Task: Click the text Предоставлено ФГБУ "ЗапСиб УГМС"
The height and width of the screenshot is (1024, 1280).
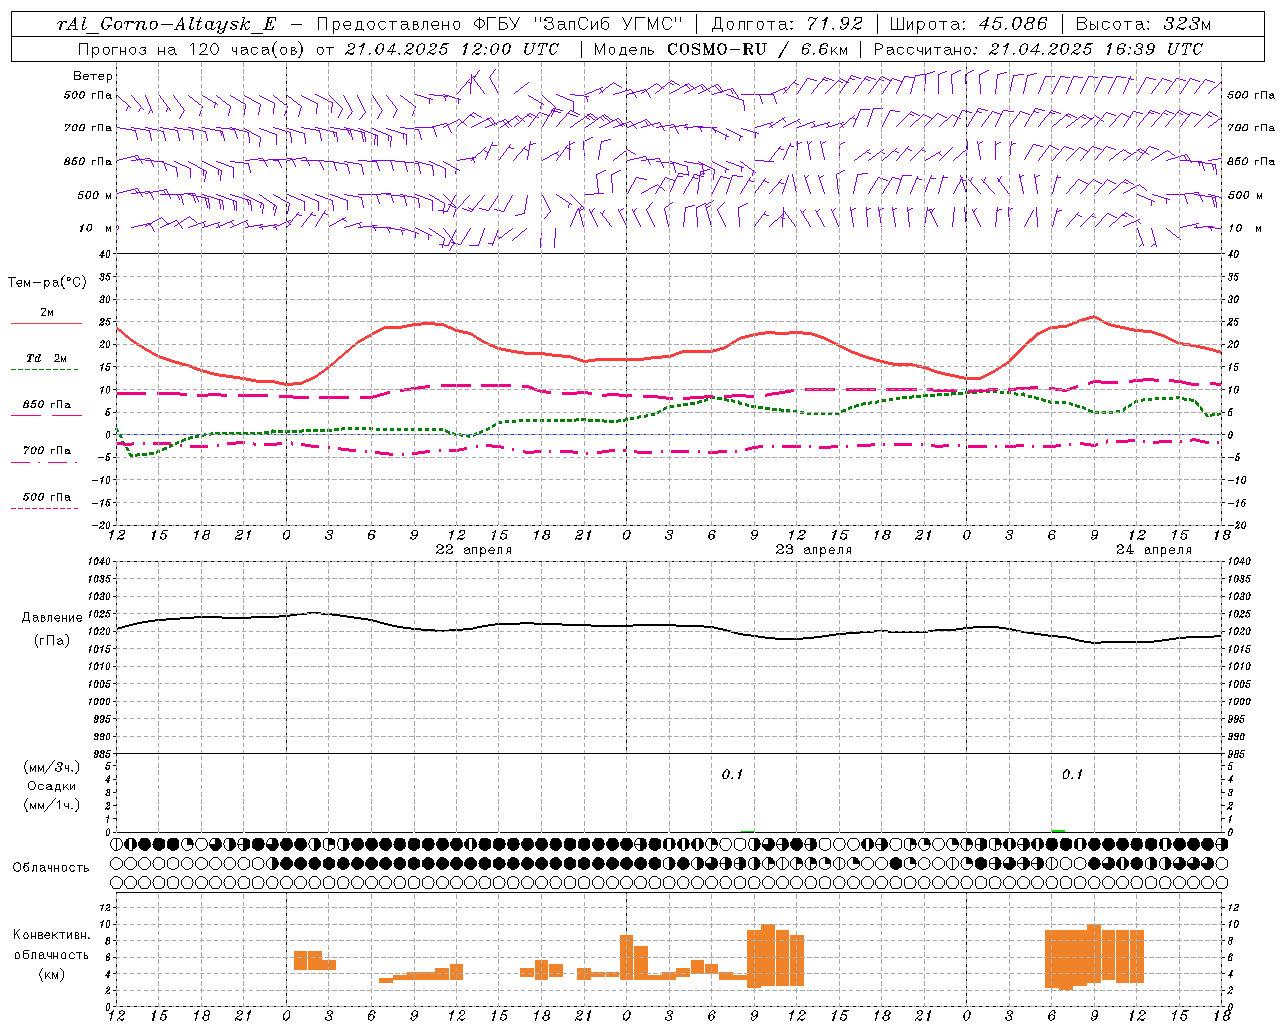Action: [498, 24]
